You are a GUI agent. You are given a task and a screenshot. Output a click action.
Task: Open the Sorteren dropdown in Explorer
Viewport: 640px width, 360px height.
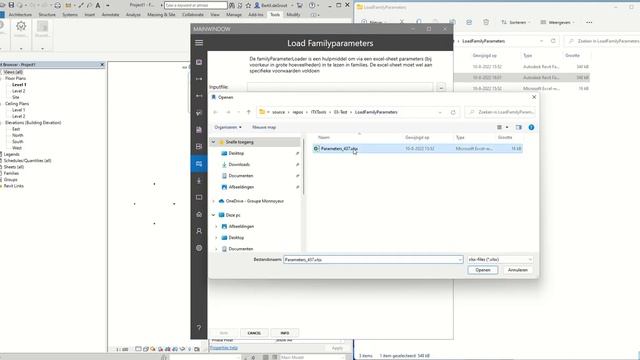click(x=517, y=22)
